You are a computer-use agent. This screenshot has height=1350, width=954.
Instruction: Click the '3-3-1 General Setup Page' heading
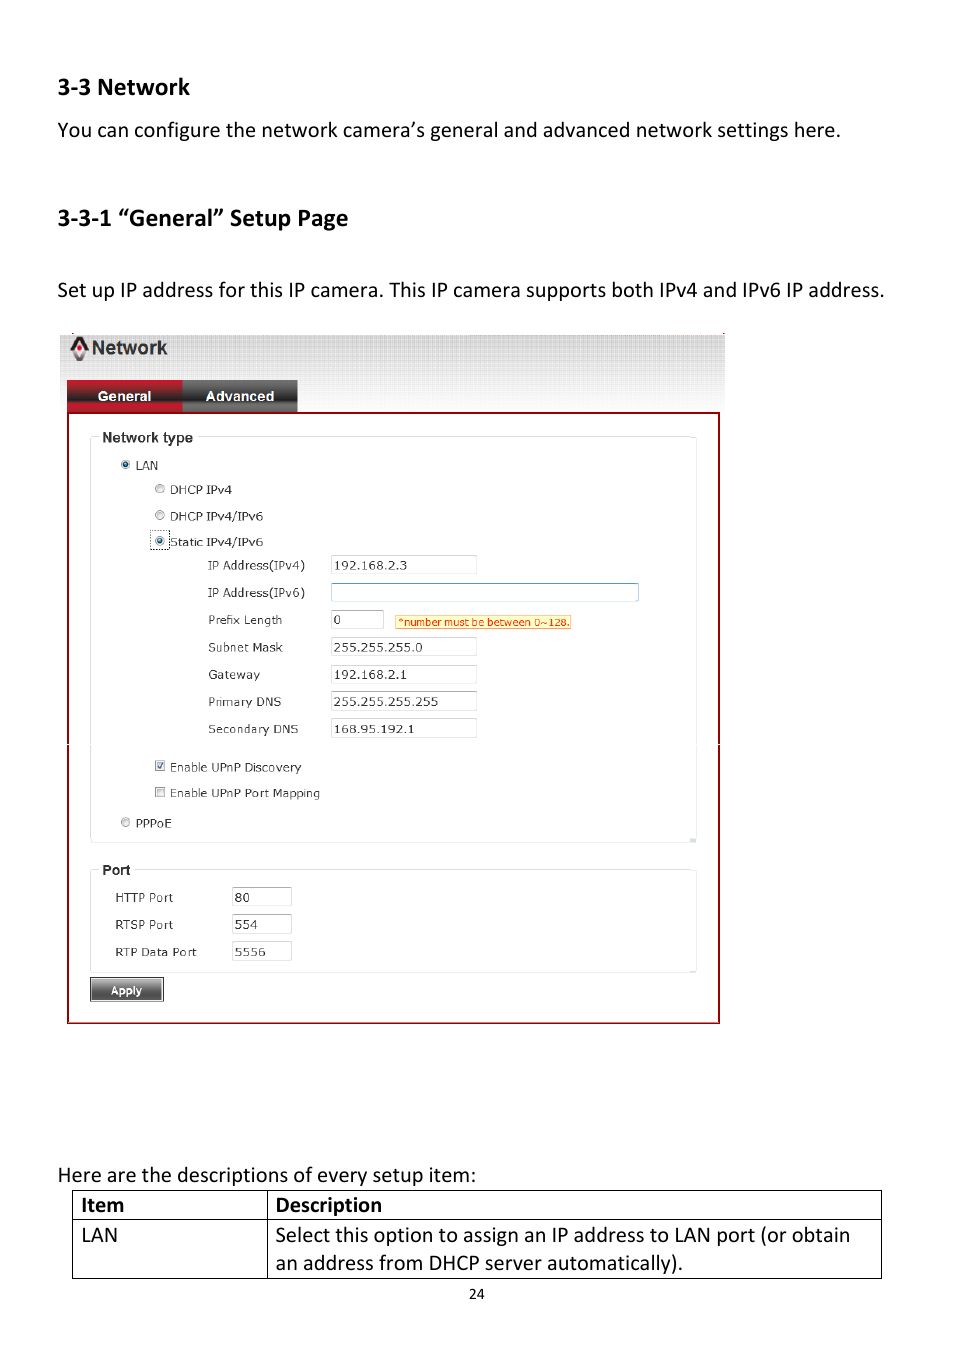203,218
